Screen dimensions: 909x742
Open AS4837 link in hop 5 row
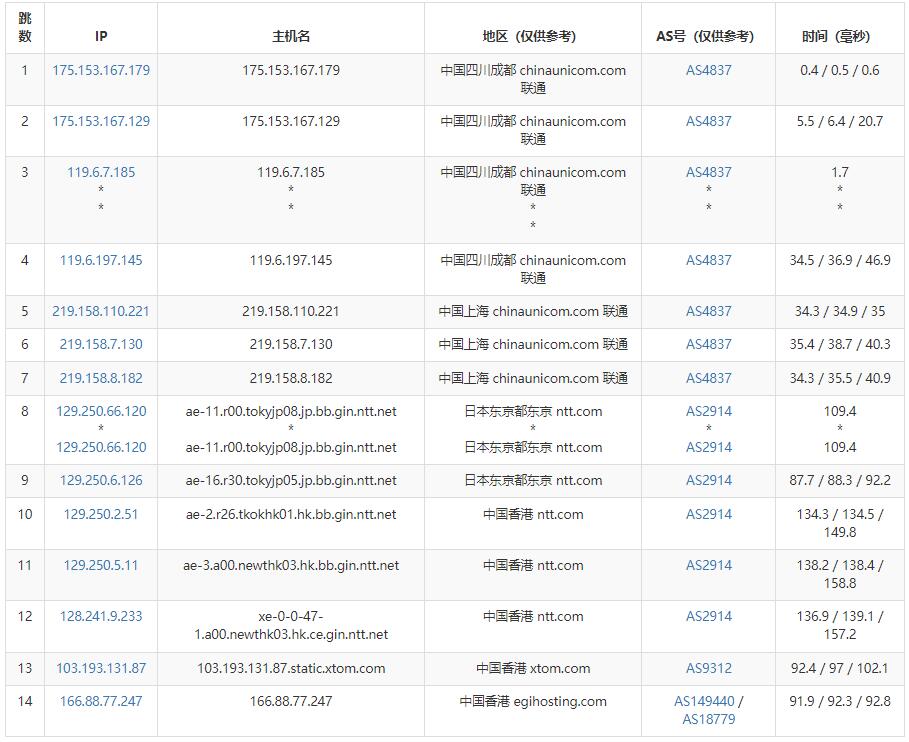(x=708, y=311)
